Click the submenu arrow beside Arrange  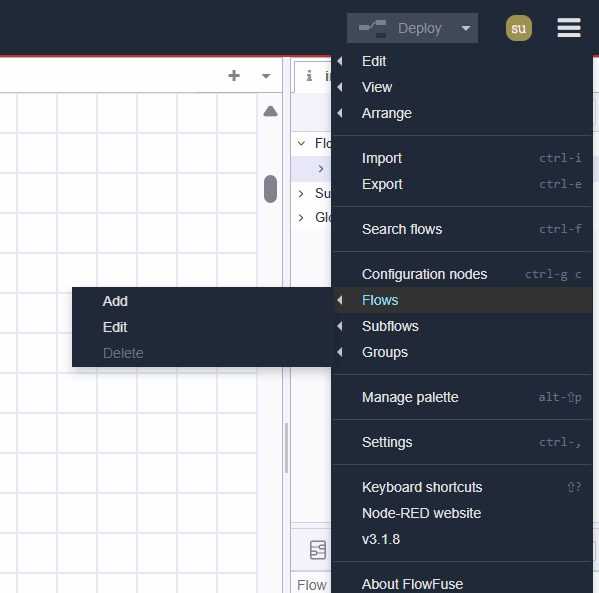pyautogui.click(x=340, y=113)
